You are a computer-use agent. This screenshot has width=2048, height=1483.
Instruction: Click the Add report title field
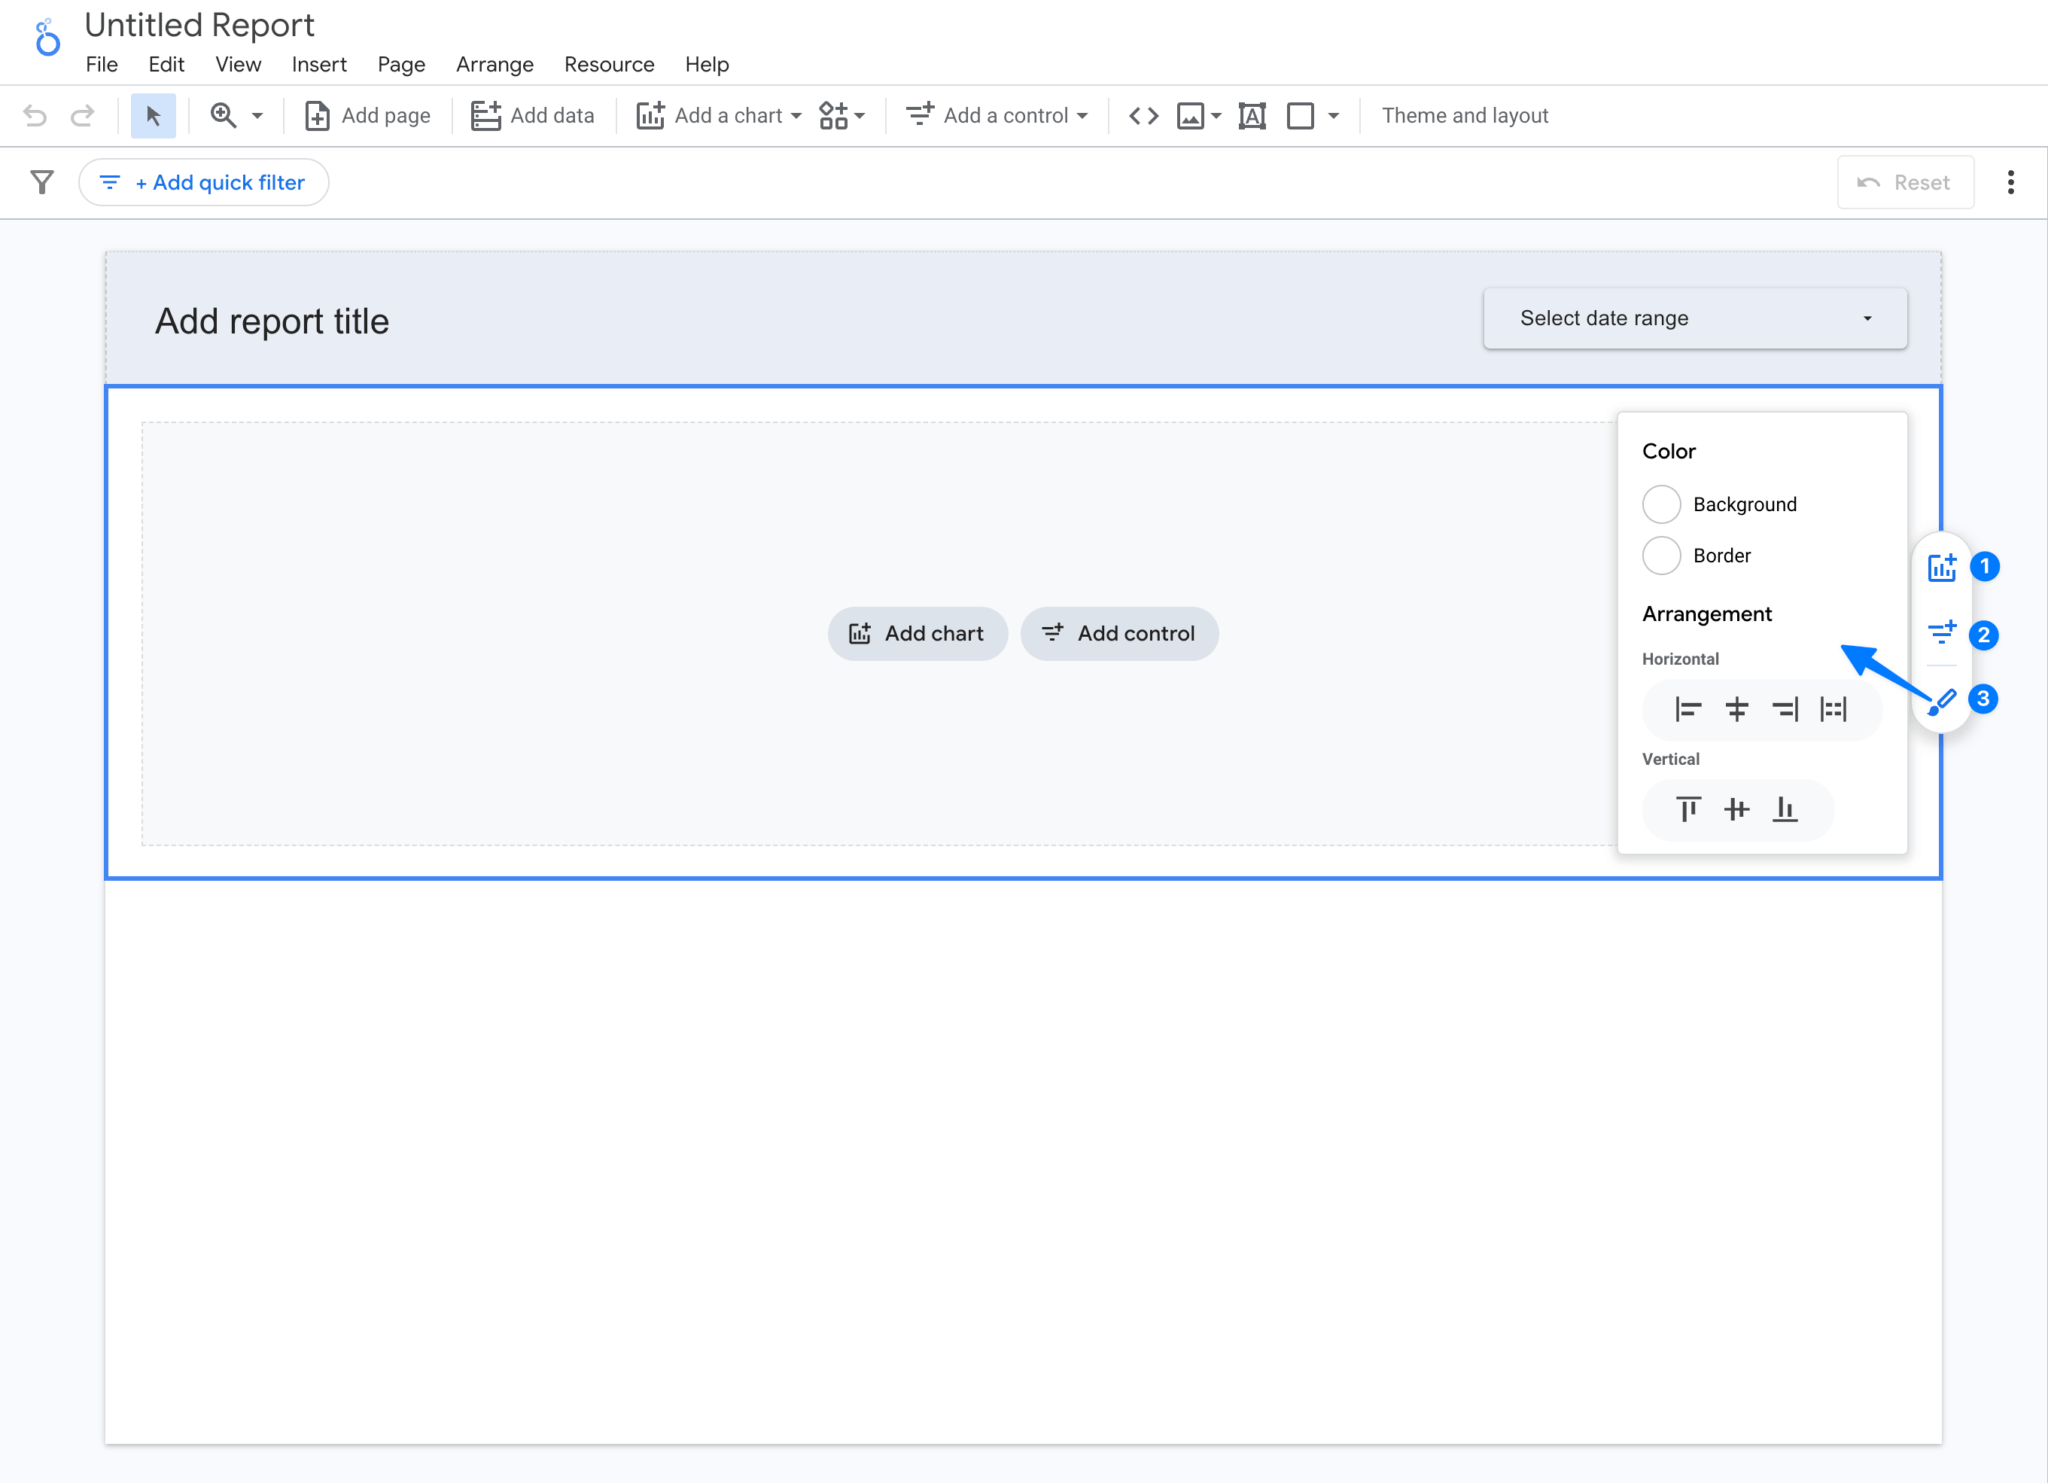click(272, 321)
